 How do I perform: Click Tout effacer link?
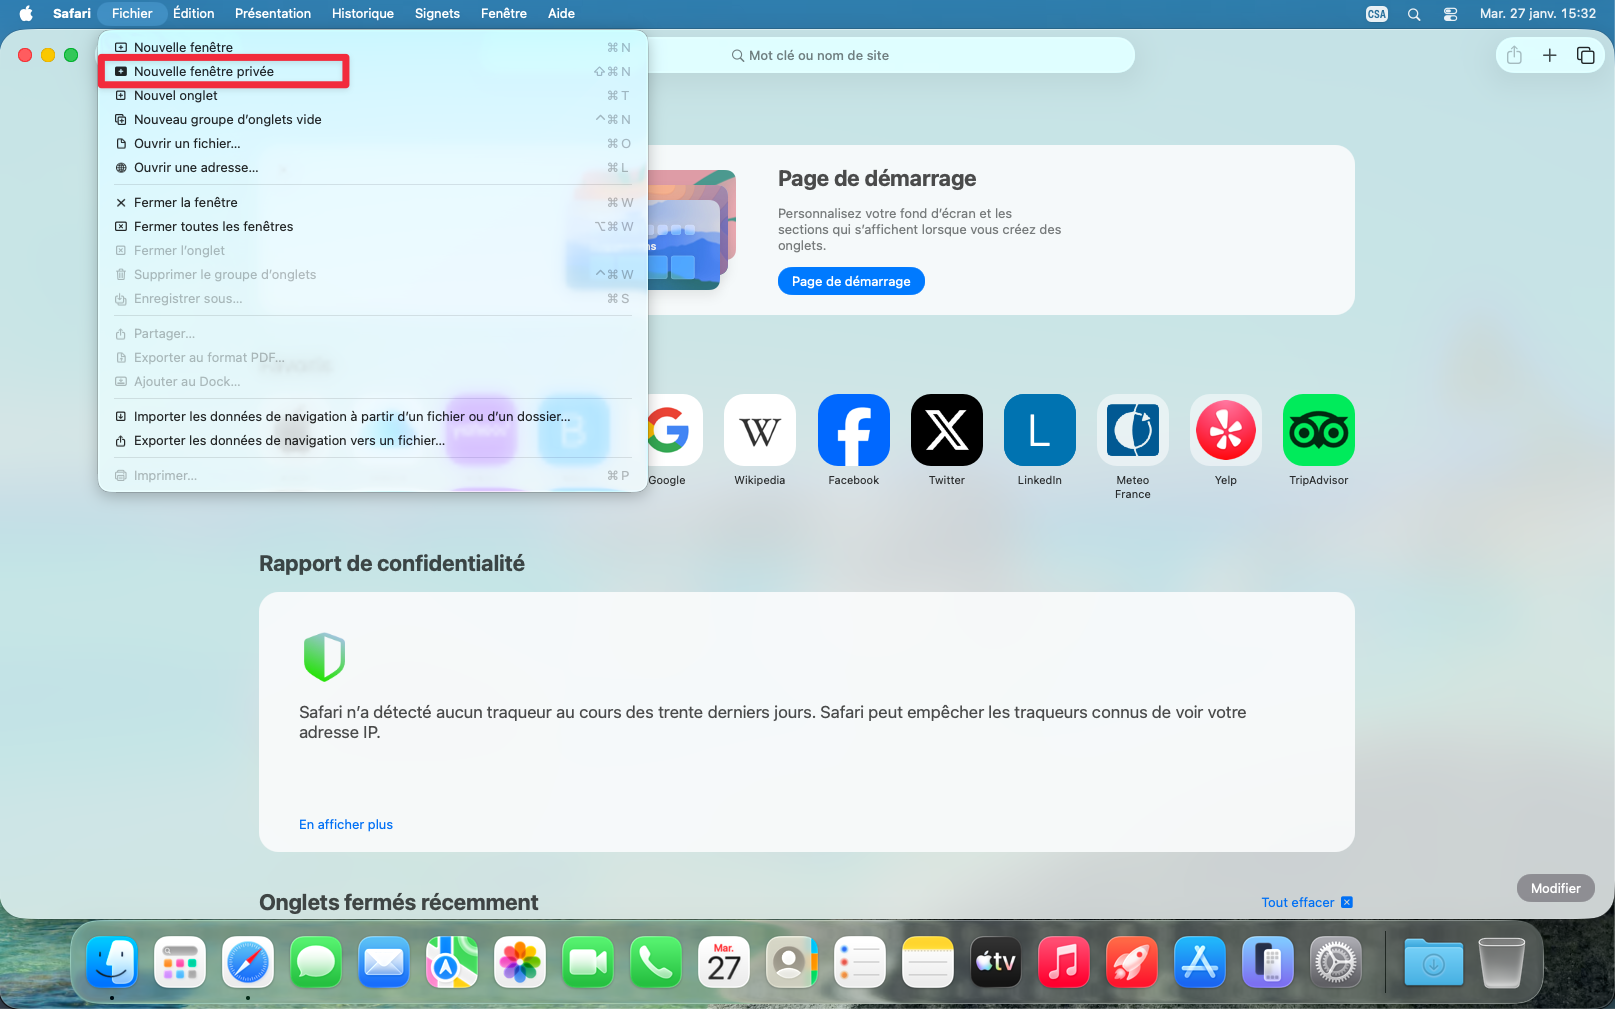click(1306, 902)
